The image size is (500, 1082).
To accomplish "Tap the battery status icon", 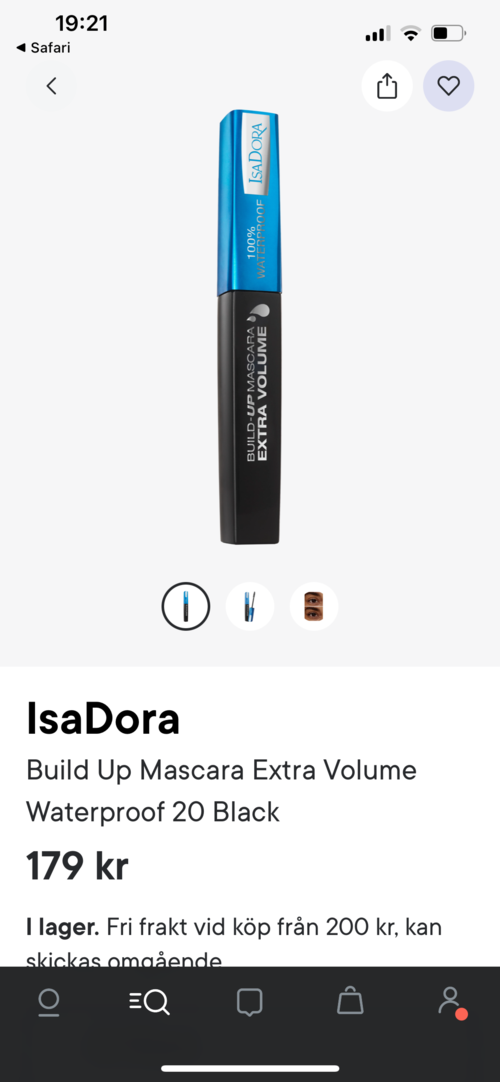I will click(x=448, y=33).
